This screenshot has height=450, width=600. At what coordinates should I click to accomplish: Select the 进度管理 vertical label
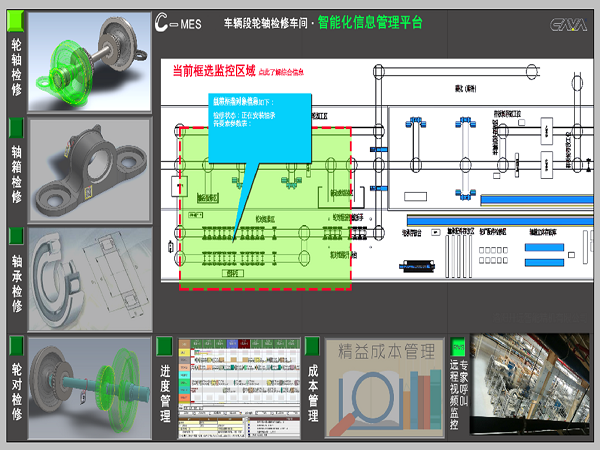coord(165,393)
